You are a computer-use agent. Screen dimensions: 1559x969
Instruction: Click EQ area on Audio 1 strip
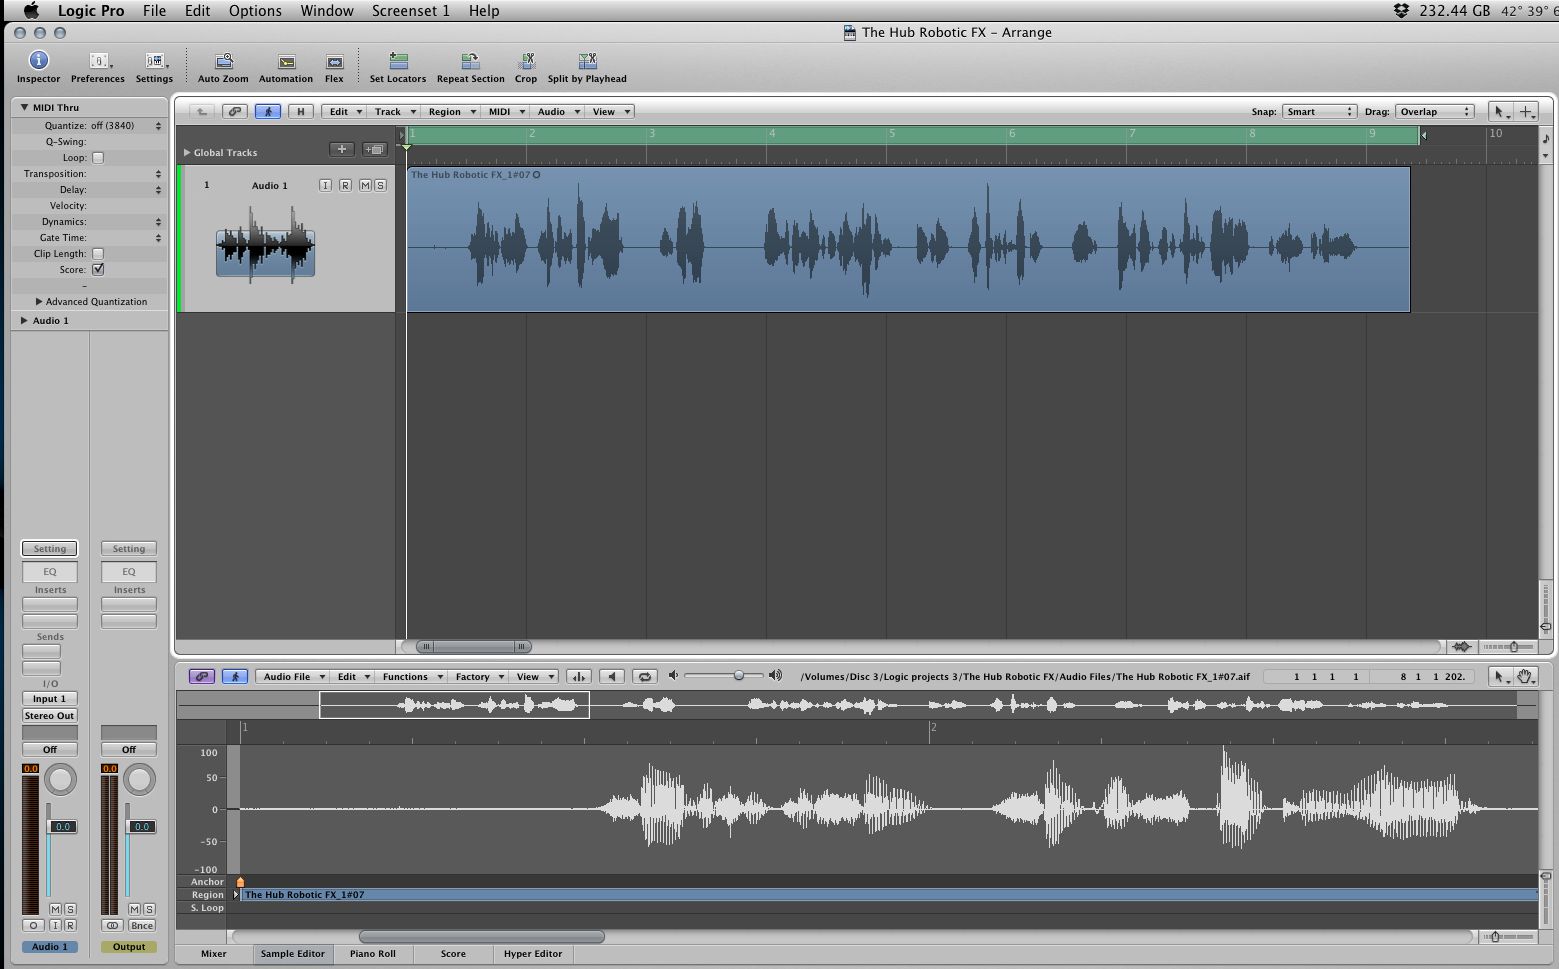click(x=49, y=572)
